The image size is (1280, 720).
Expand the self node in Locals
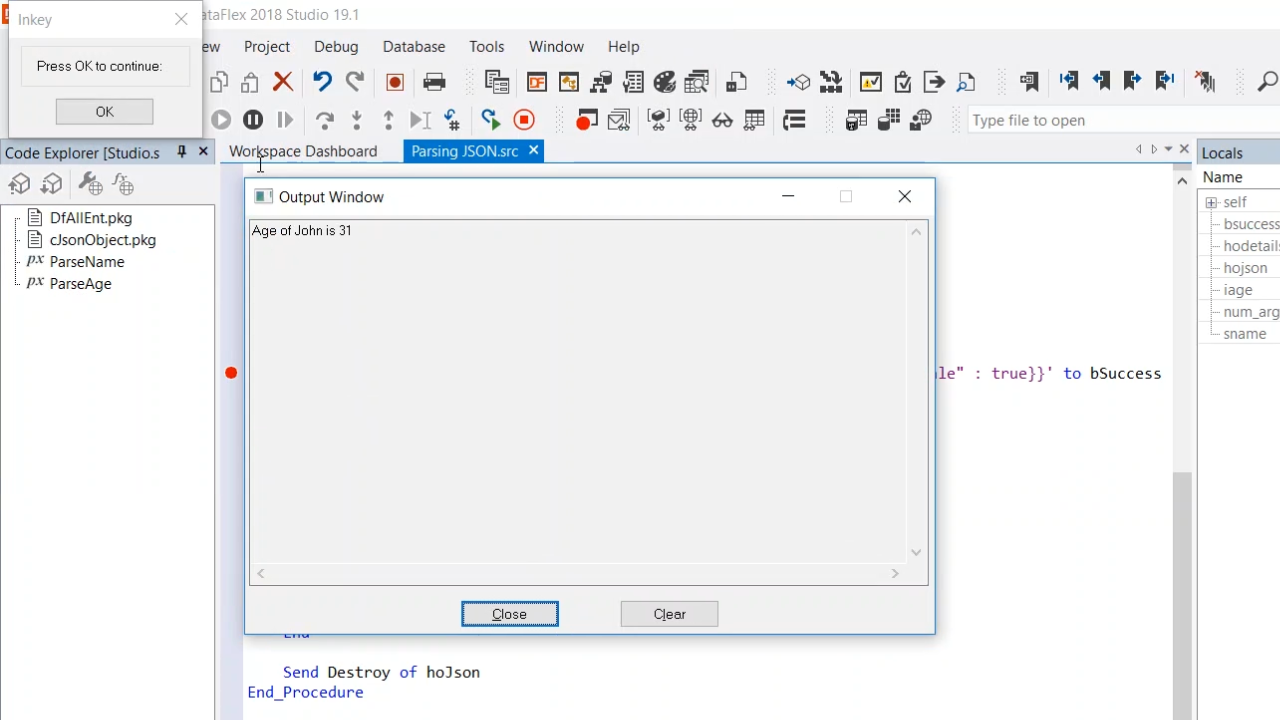click(1211, 202)
